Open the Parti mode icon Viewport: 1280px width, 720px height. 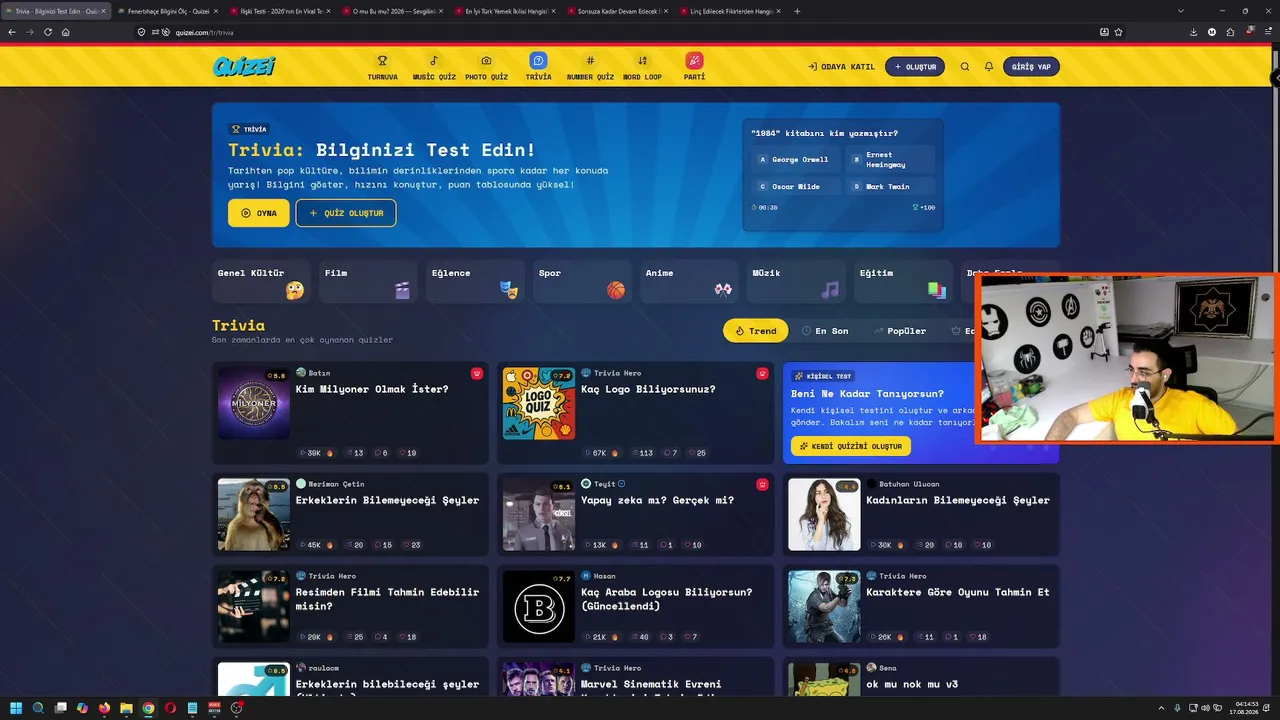coord(694,61)
